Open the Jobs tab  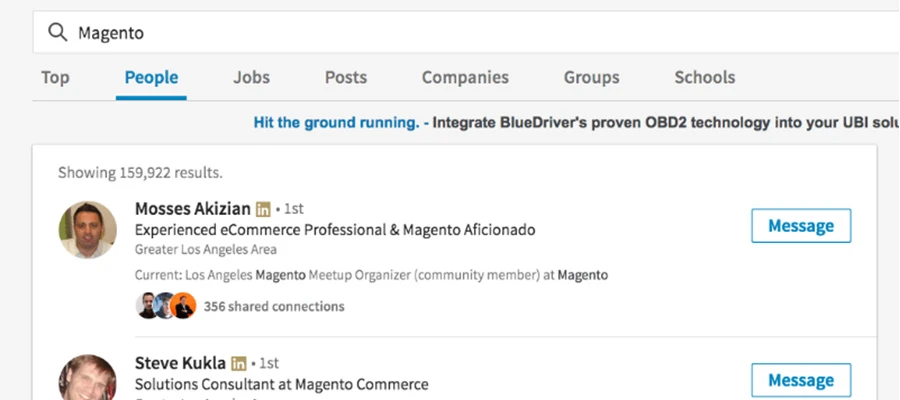click(x=251, y=77)
